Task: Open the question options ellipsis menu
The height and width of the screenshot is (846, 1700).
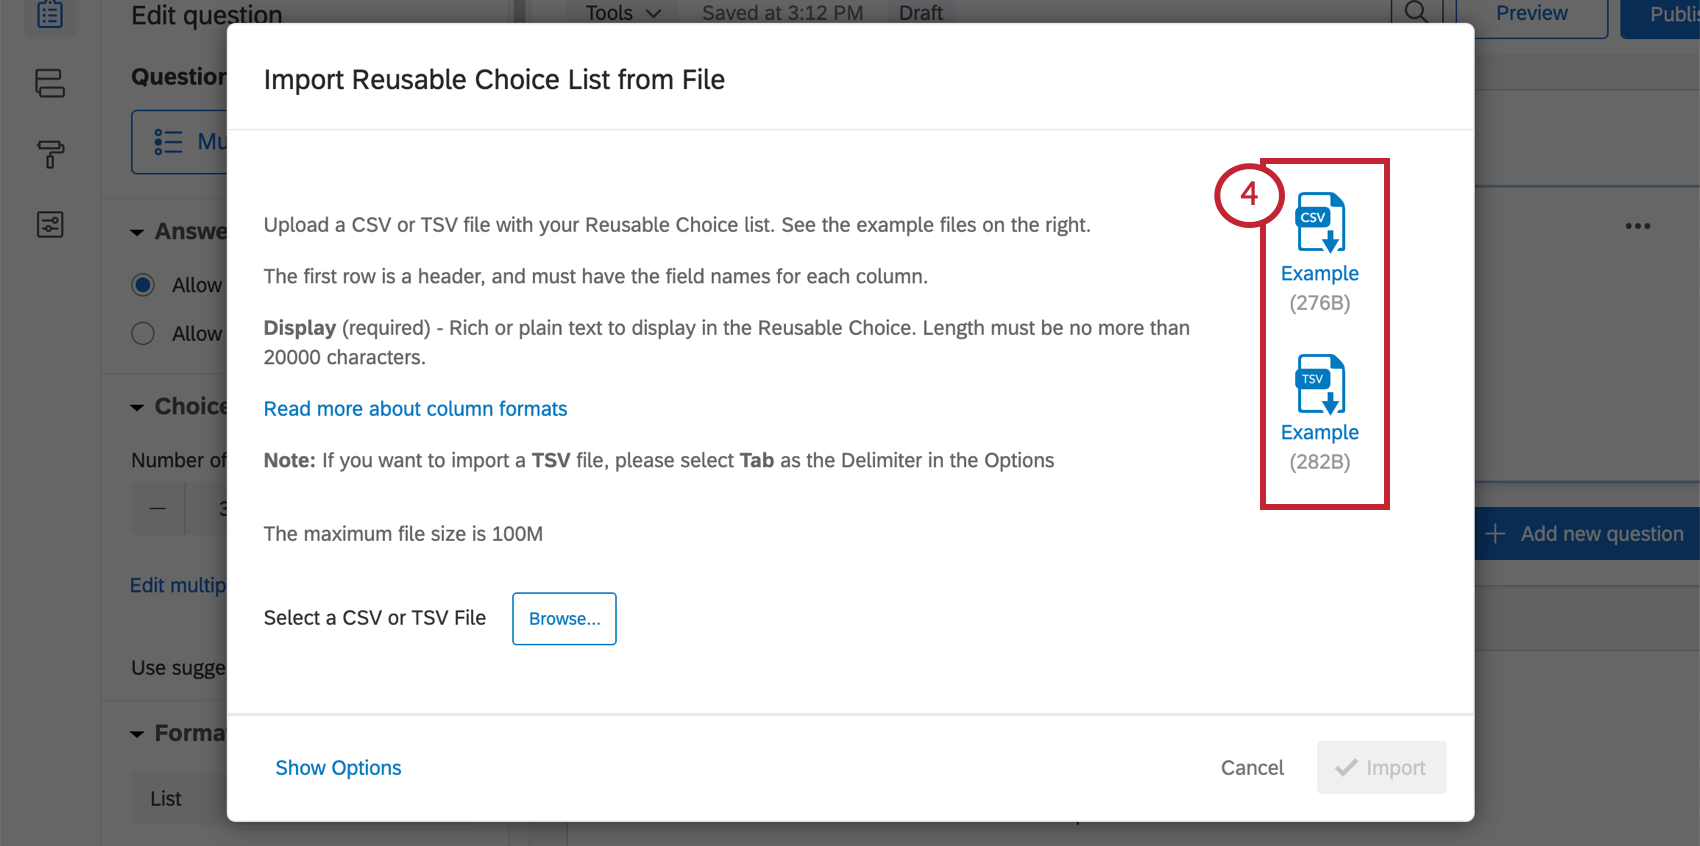Action: click(1637, 226)
